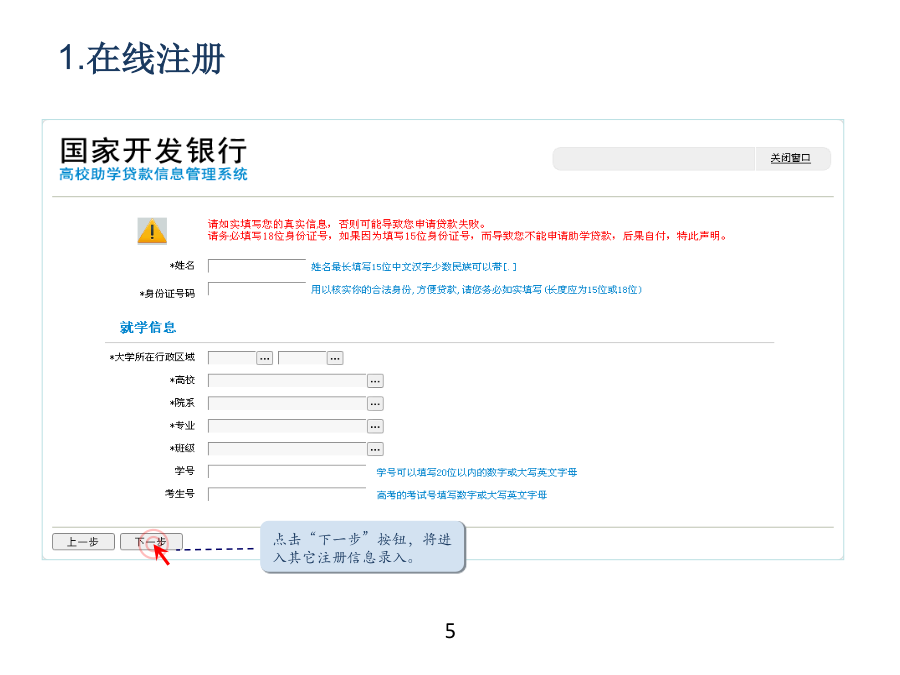This screenshot has height=675, width=900.
Task: Click the 考生号 label
Action: coord(180,494)
